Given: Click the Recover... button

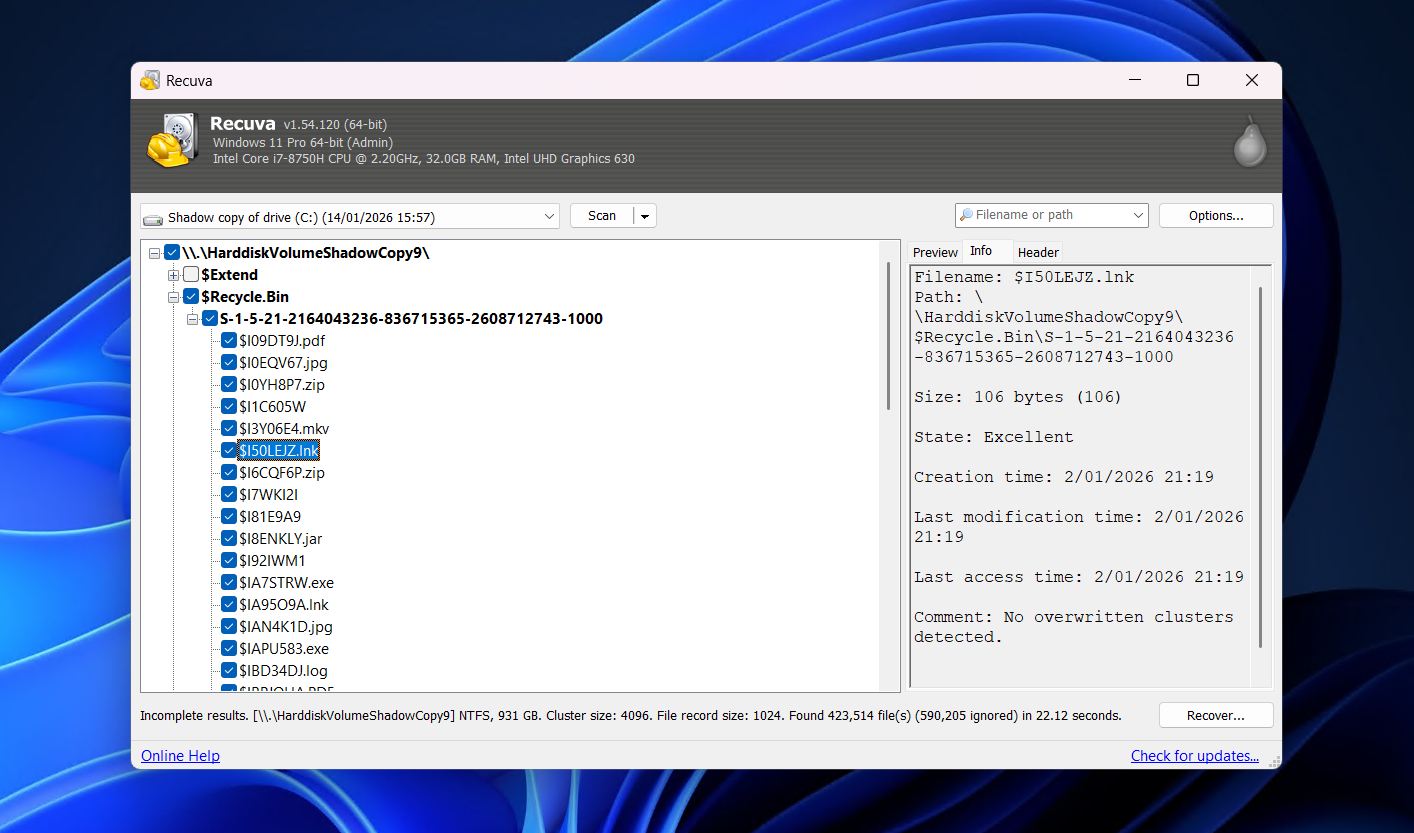Looking at the screenshot, I should (1215, 715).
